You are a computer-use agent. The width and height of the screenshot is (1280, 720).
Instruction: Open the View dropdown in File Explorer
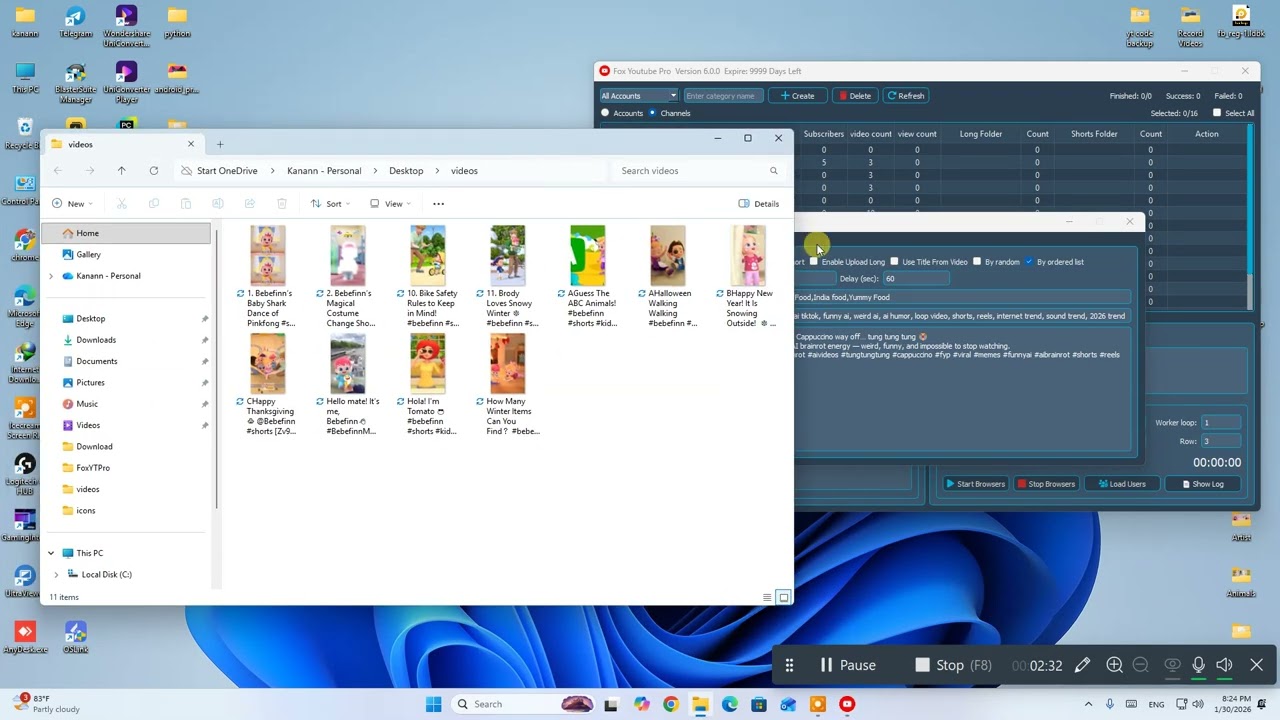[x=390, y=204]
